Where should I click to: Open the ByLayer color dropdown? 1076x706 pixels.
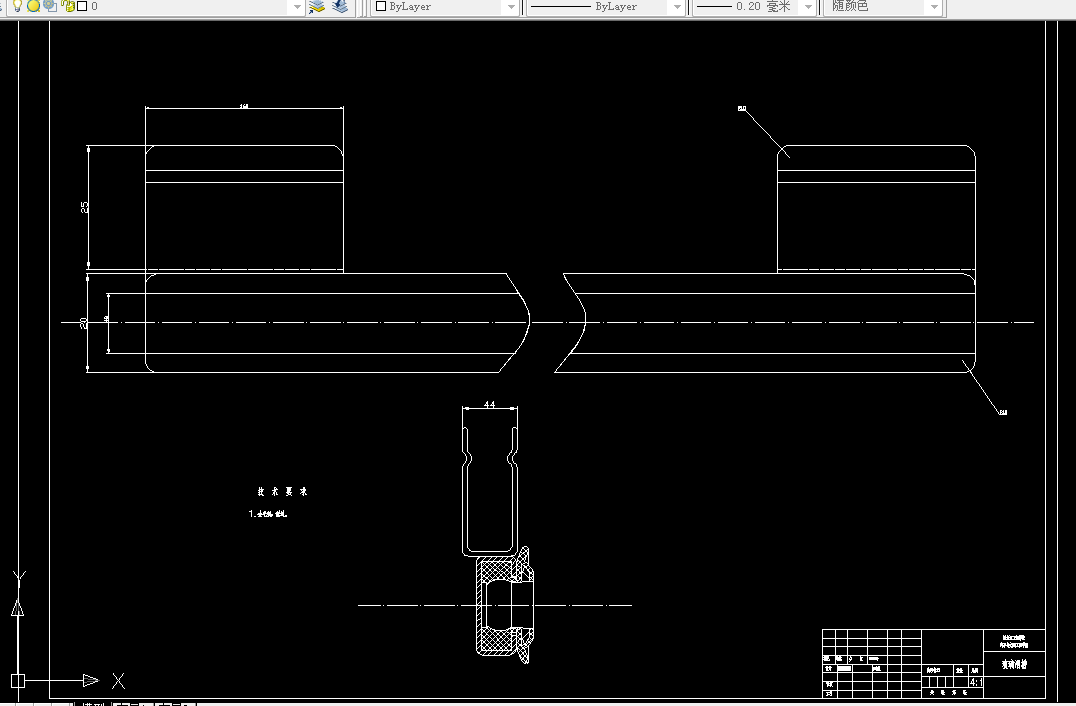click(511, 7)
